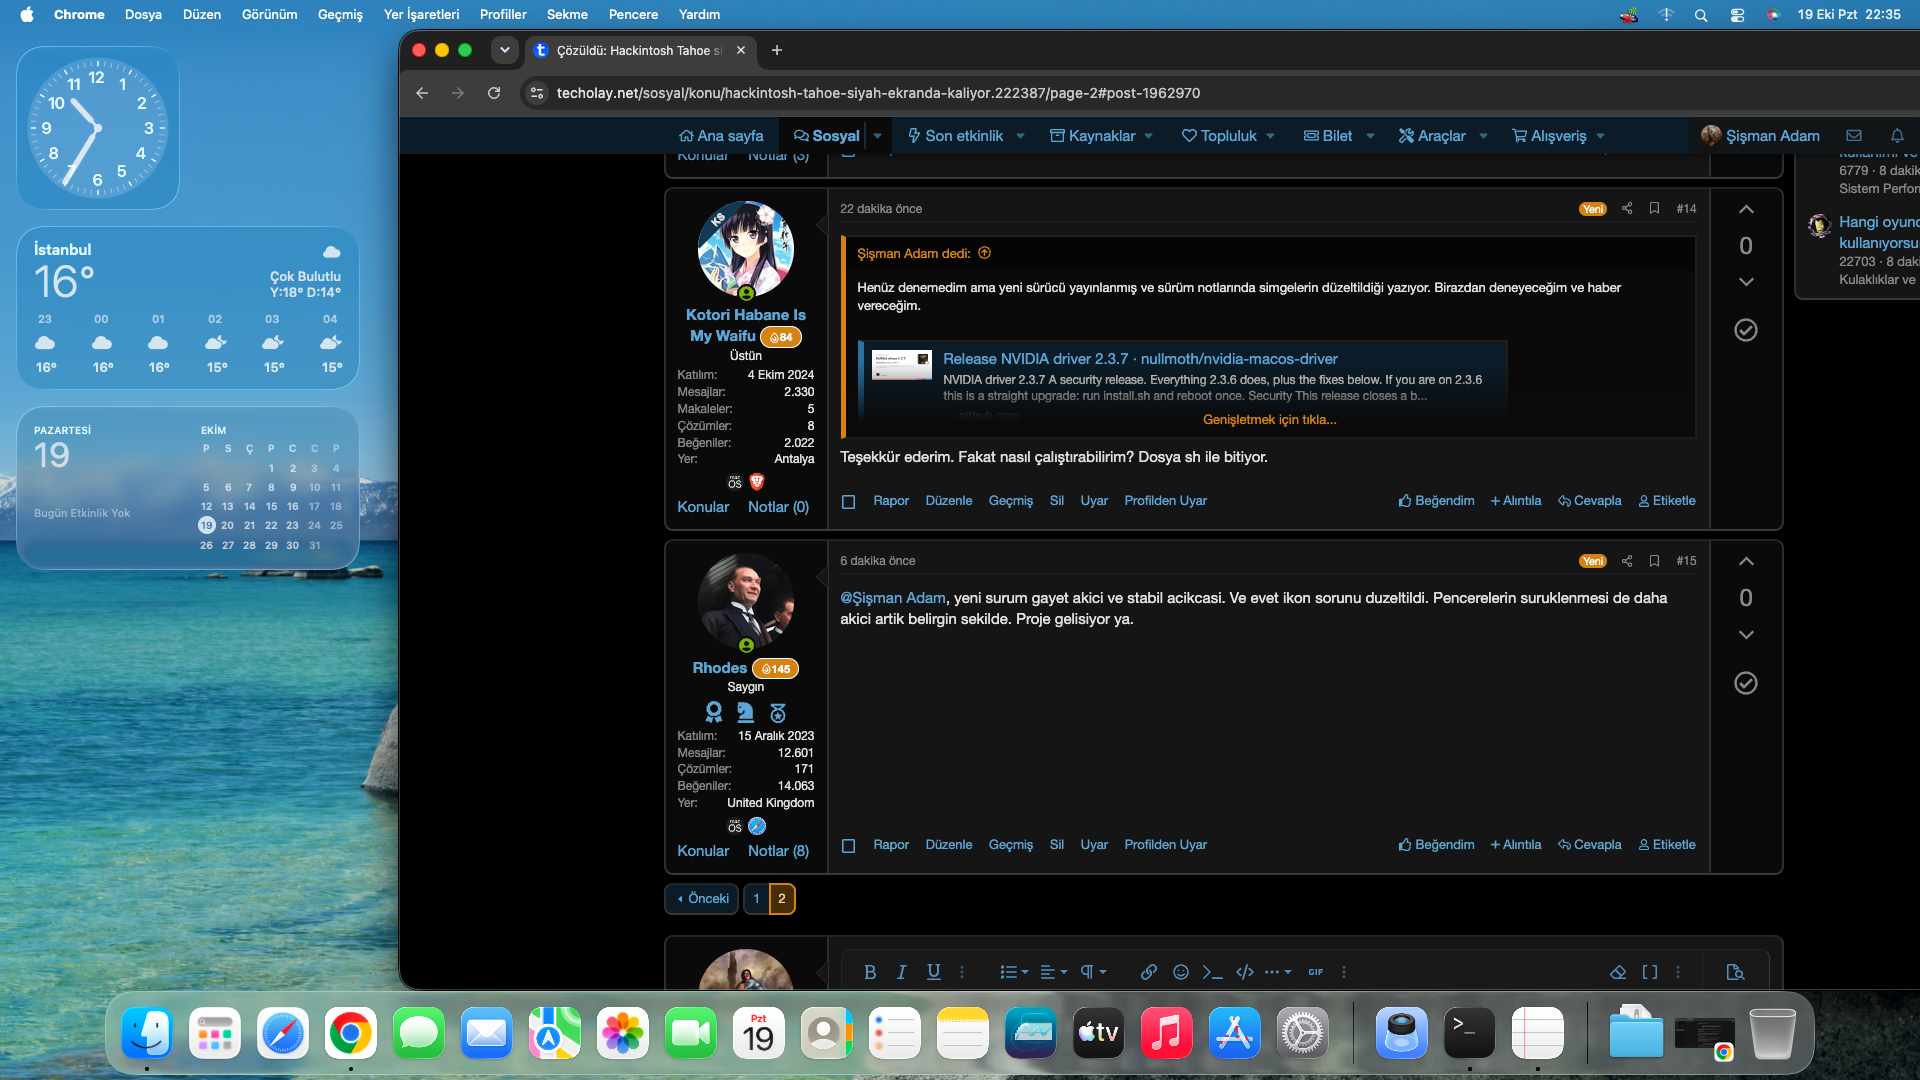Expand the Araçlar dropdown arrow
The width and height of the screenshot is (1920, 1080).
pos(1483,136)
